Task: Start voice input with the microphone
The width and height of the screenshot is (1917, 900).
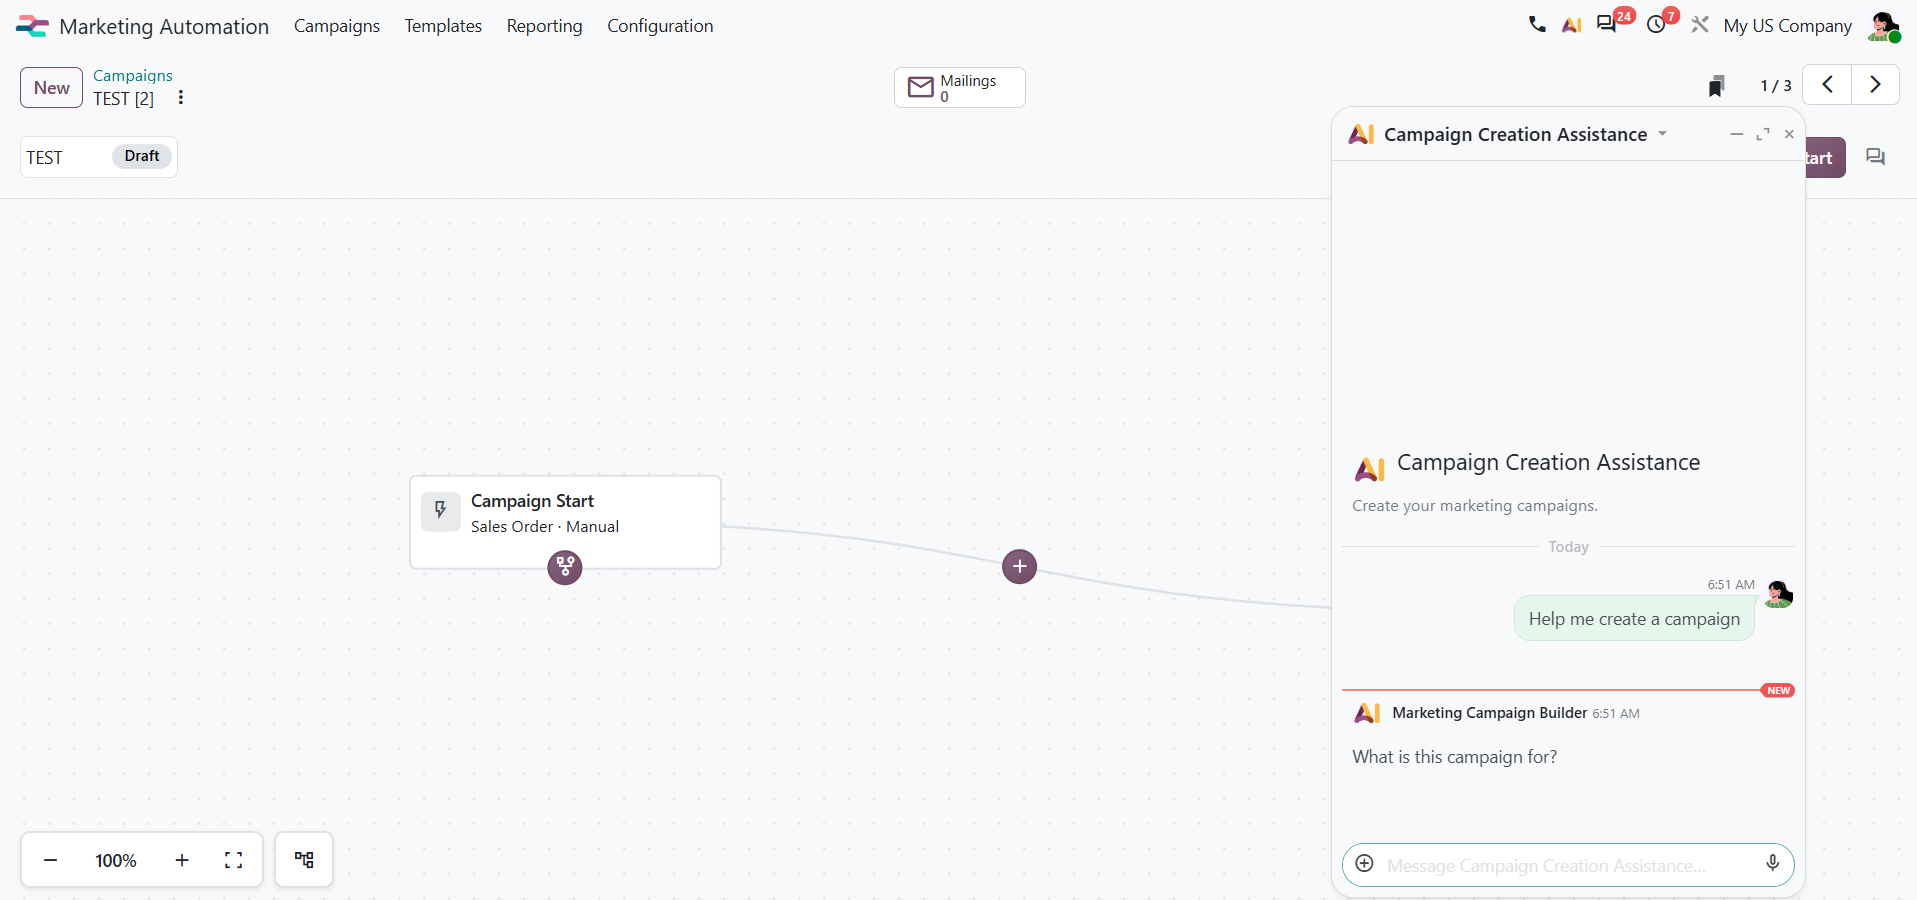Action: click(x=1773, y=864)
